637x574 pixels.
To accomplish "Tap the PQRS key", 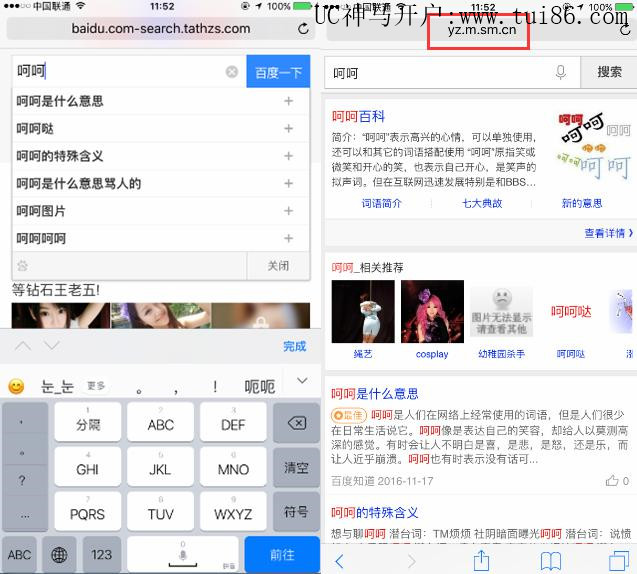I will coord(88,511).
